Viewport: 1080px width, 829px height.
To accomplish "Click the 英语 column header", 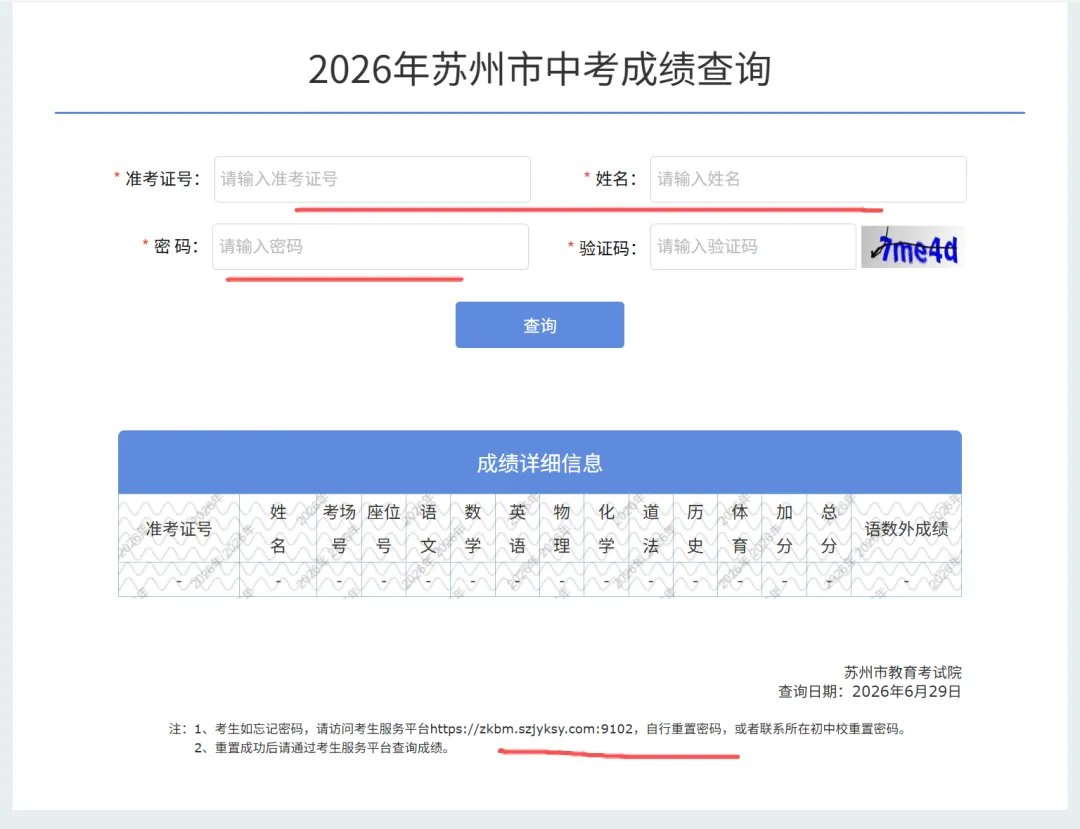I will coord(517,528).
